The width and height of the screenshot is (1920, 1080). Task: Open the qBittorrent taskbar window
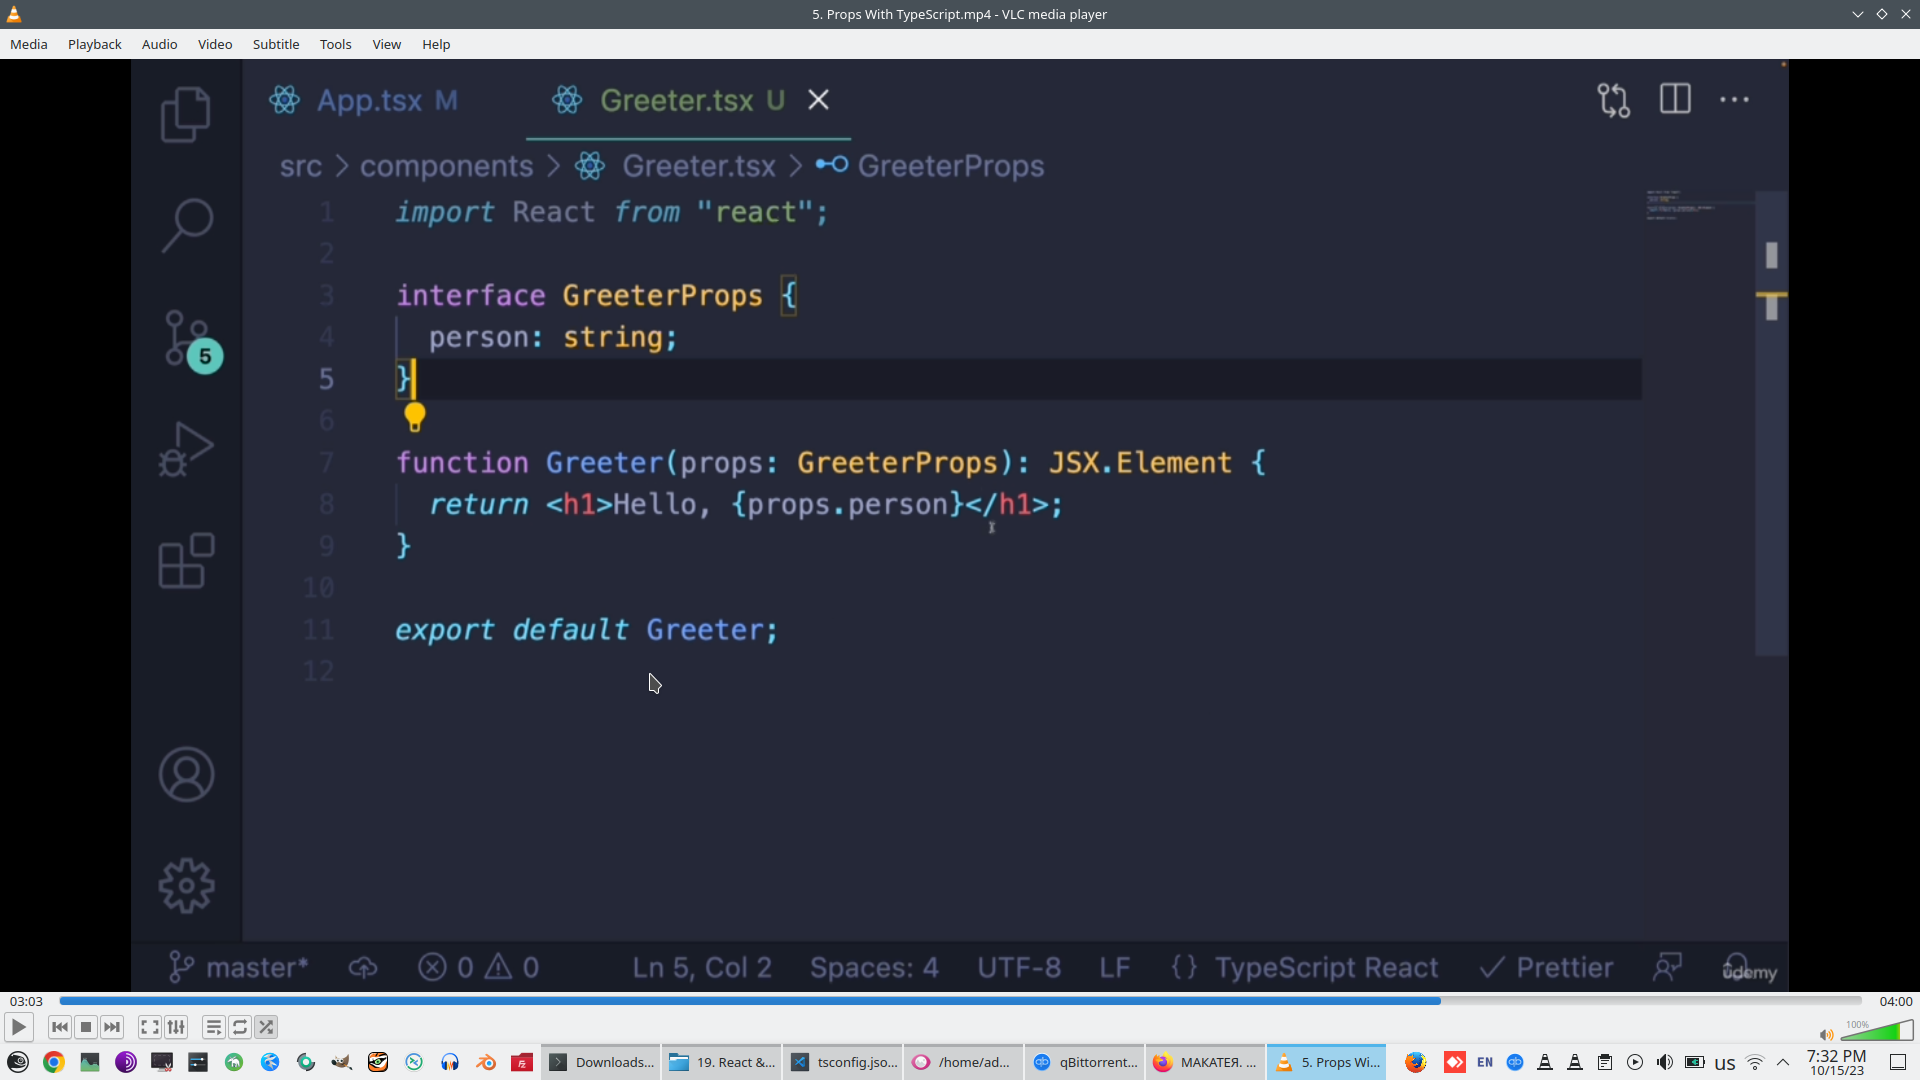[x=1085, y=1062]
